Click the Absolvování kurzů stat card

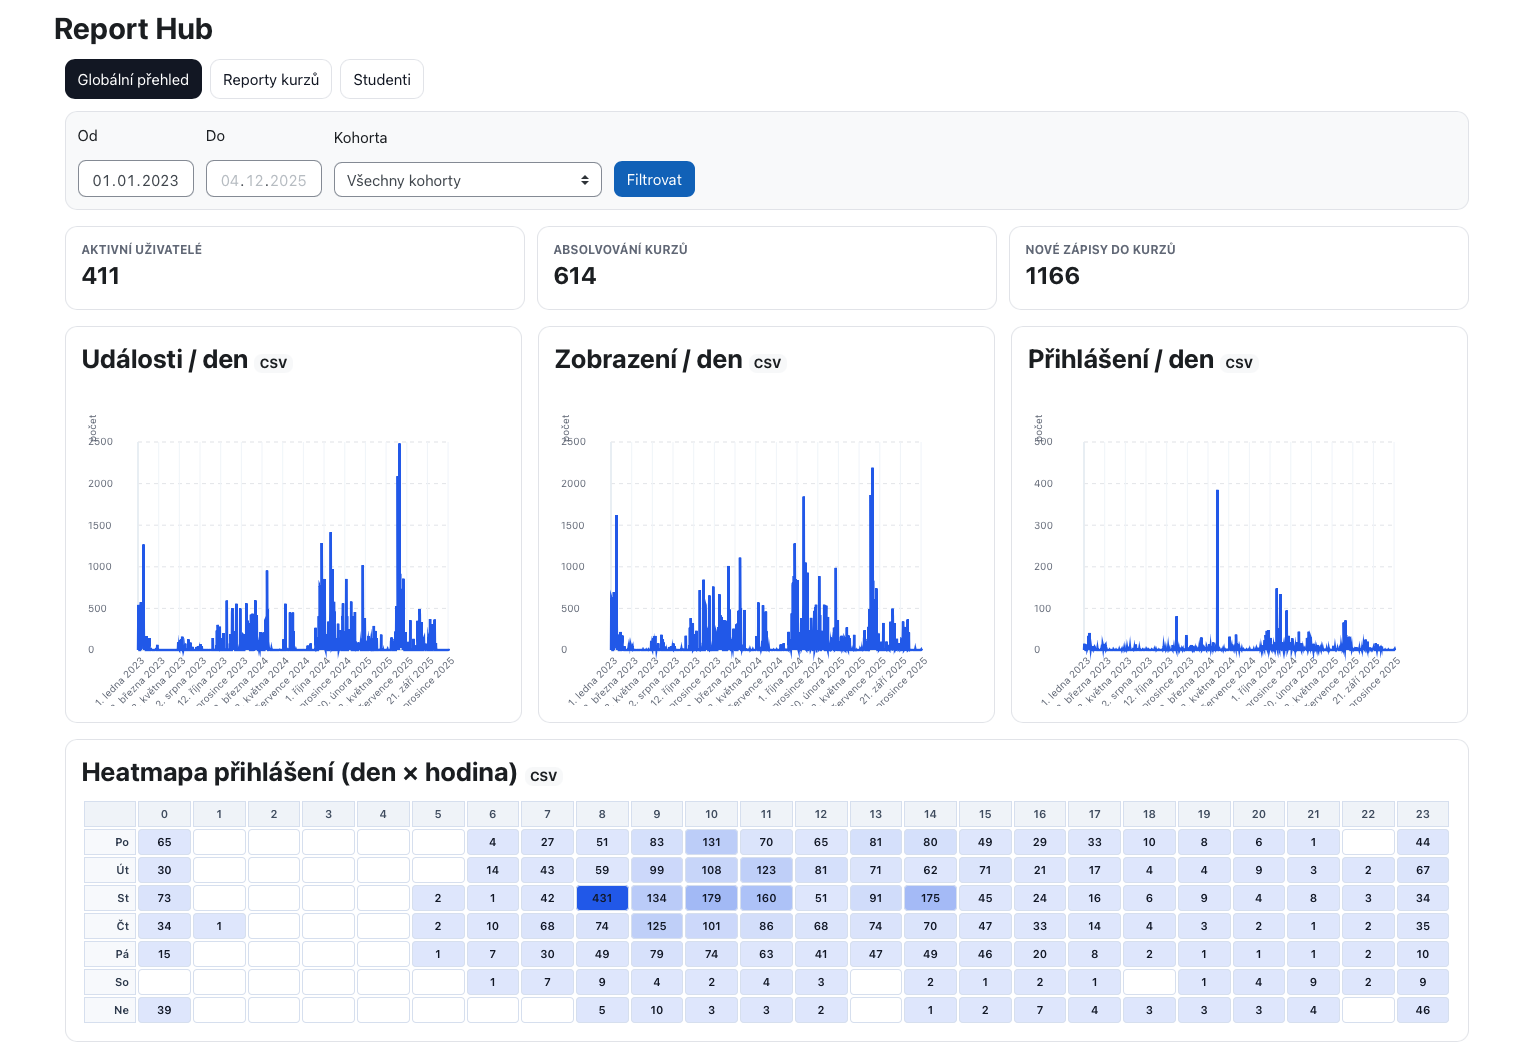766,268
